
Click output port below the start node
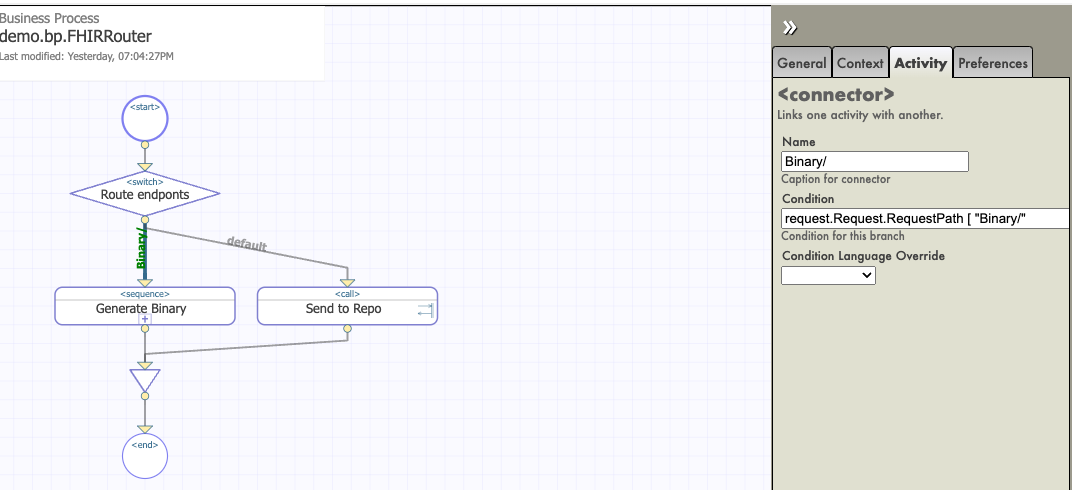pos(145,144)
